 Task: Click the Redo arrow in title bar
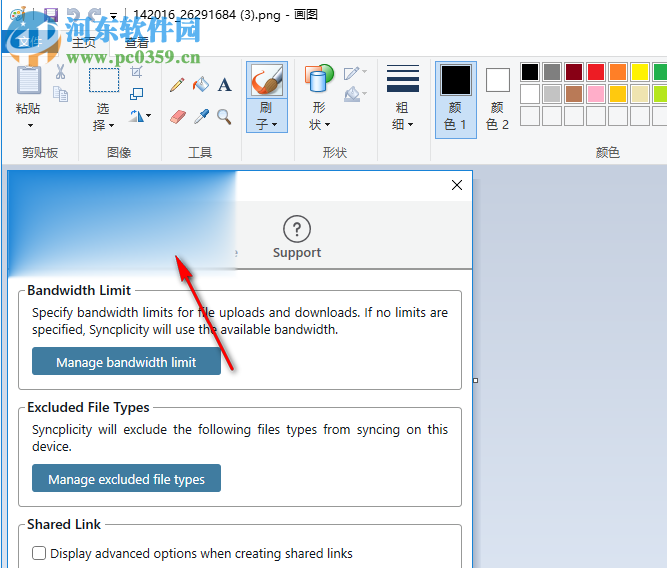(94, 15)
